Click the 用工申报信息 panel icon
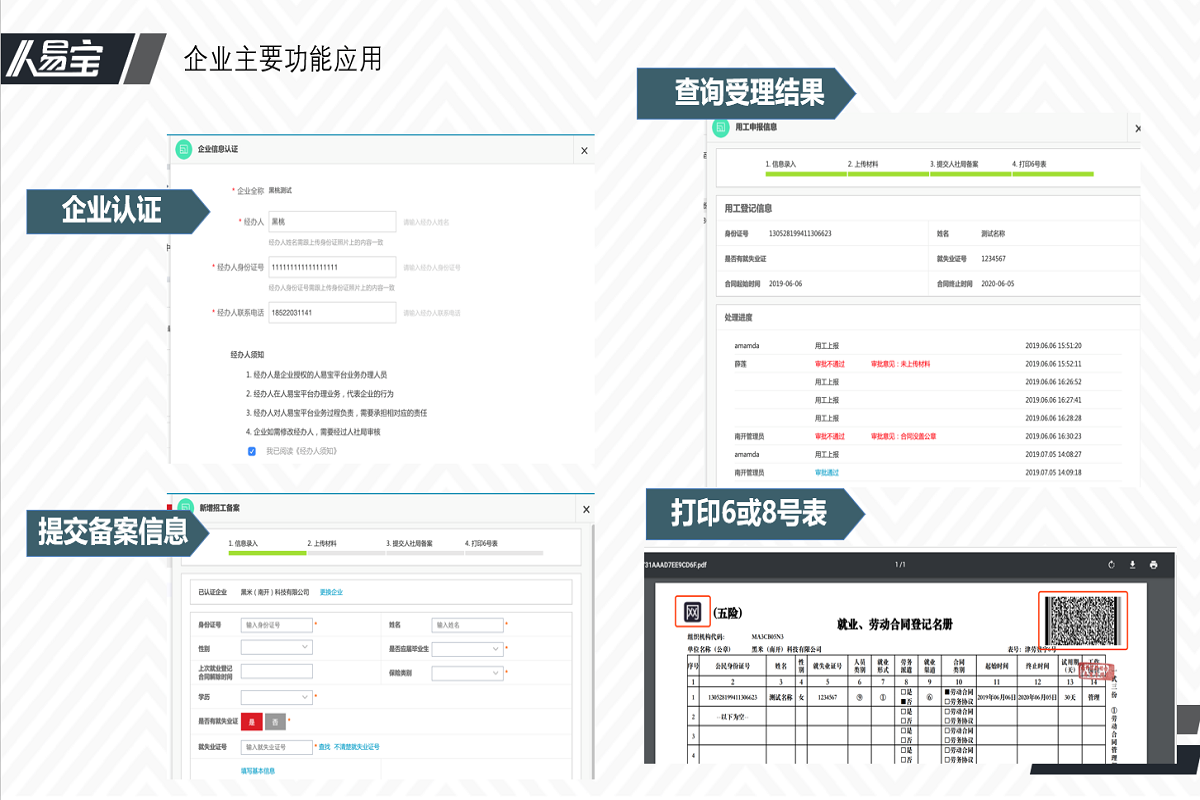This screenshot has width=1200, height=800. [x=722, y=128]
